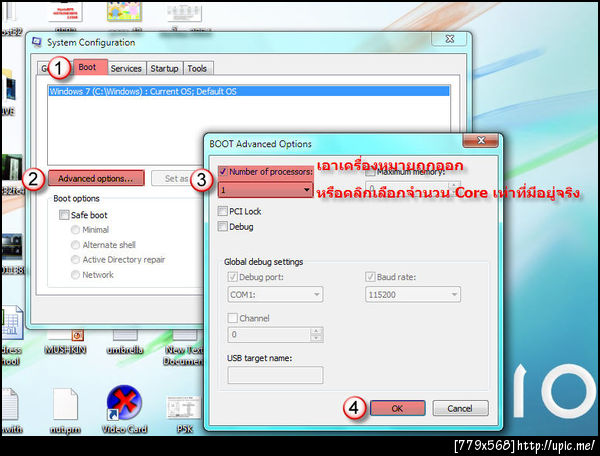Viewport: 600px width, 456px height.
Task: Close the BOOT Advanced Options dialog
Action: click(x=481, y=140)
